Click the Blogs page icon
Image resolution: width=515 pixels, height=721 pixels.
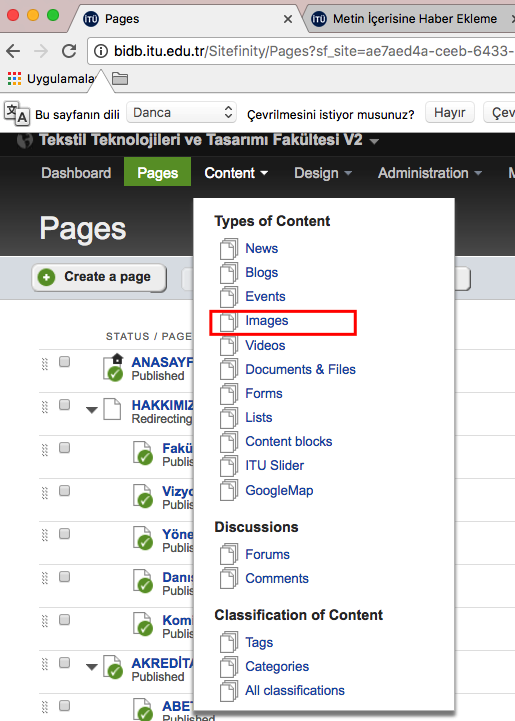[229, 273]
